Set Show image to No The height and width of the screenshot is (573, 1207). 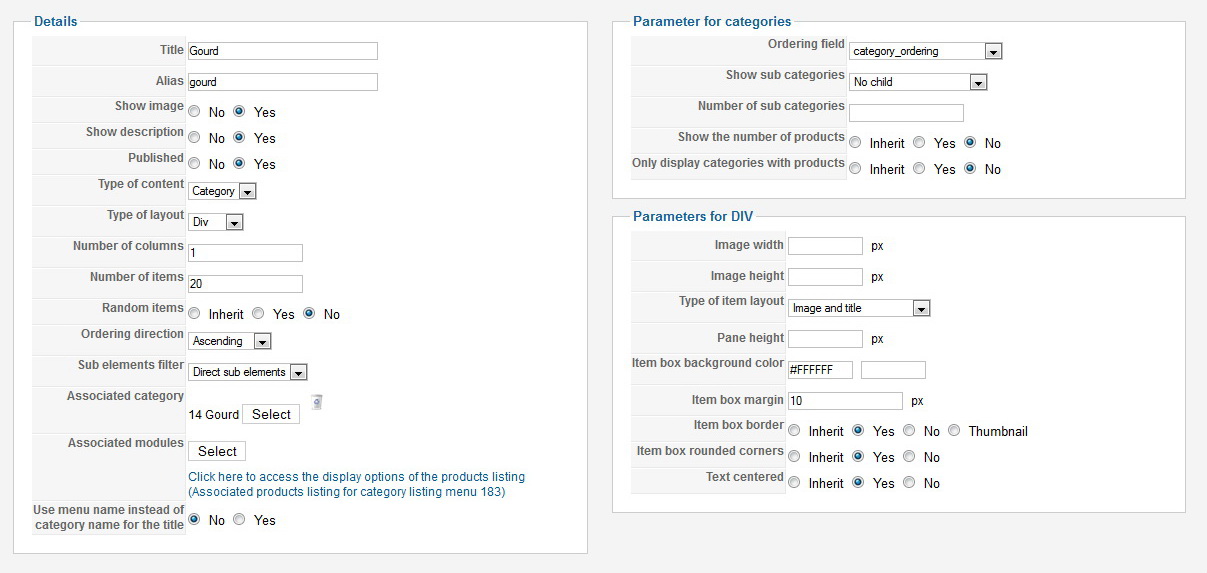coord(194,112)
